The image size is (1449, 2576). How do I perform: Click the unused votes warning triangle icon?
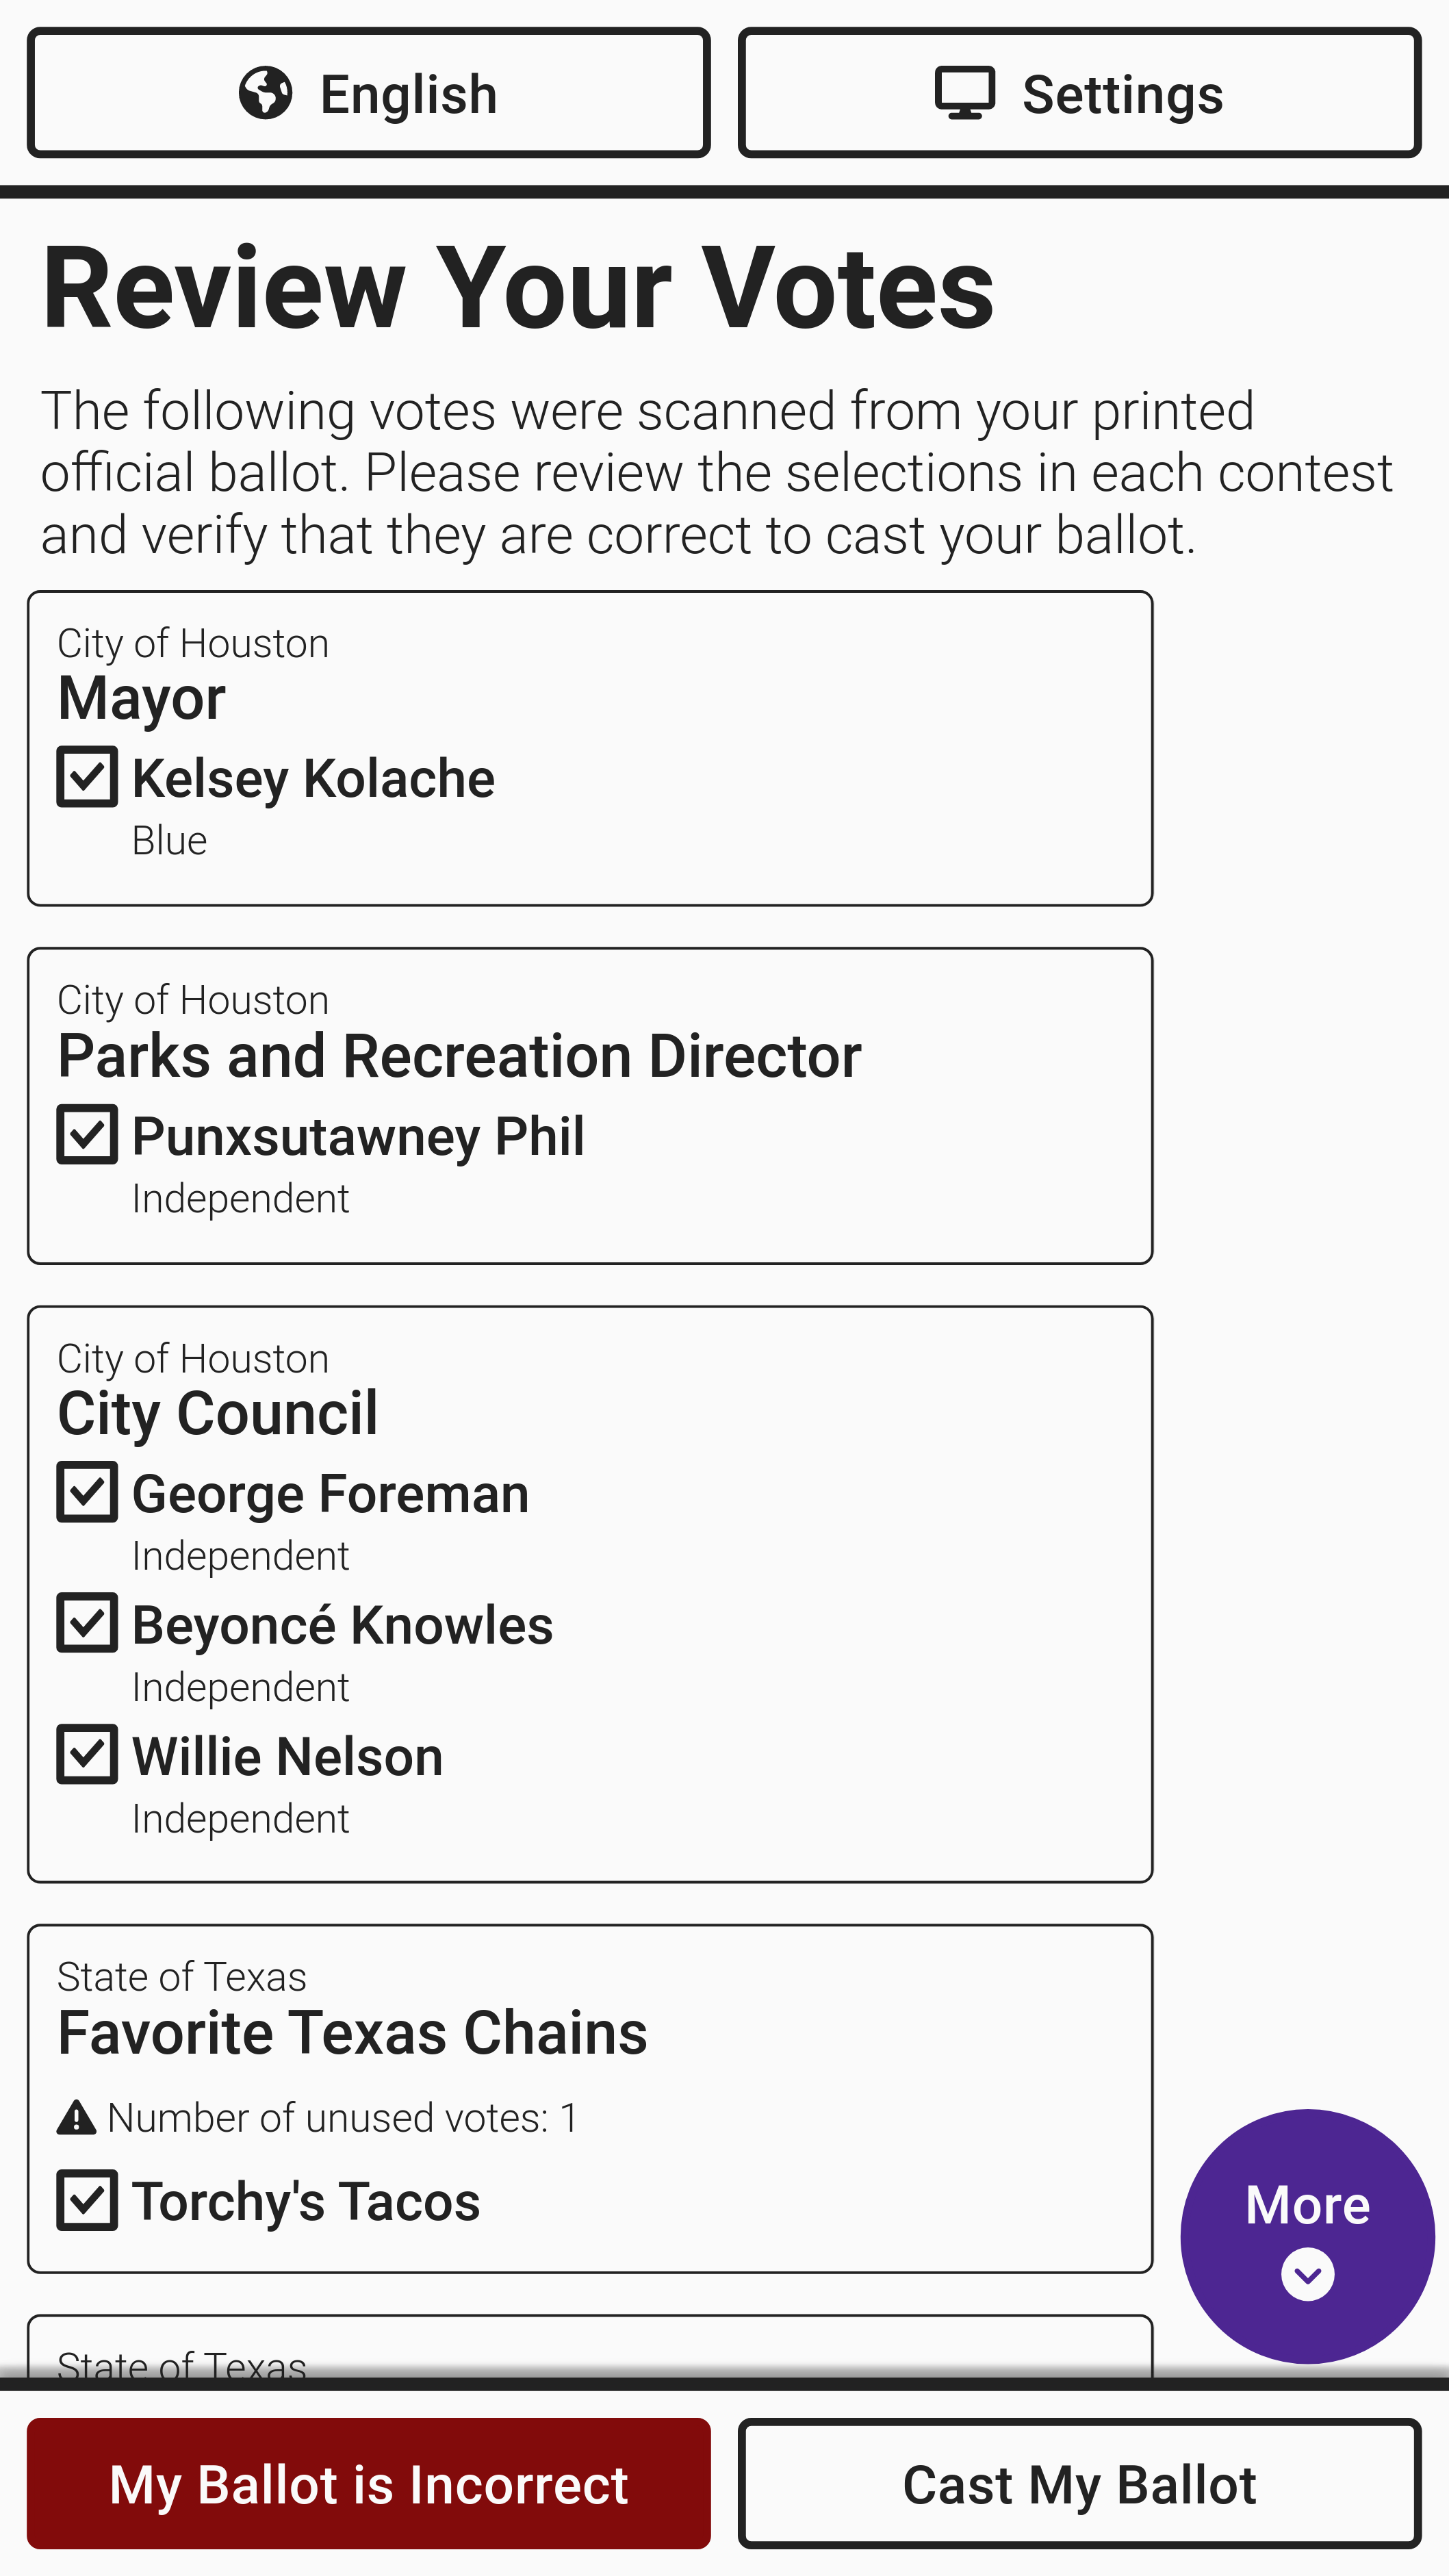pos(76,2118)
